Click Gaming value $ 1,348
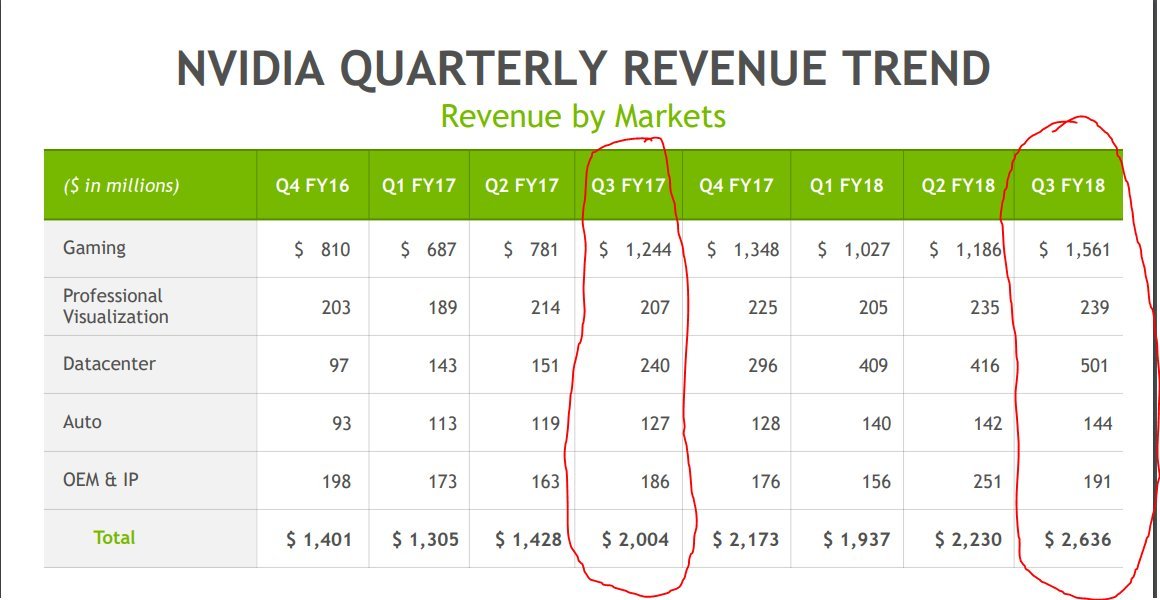1160x600 pixels. 743,250
